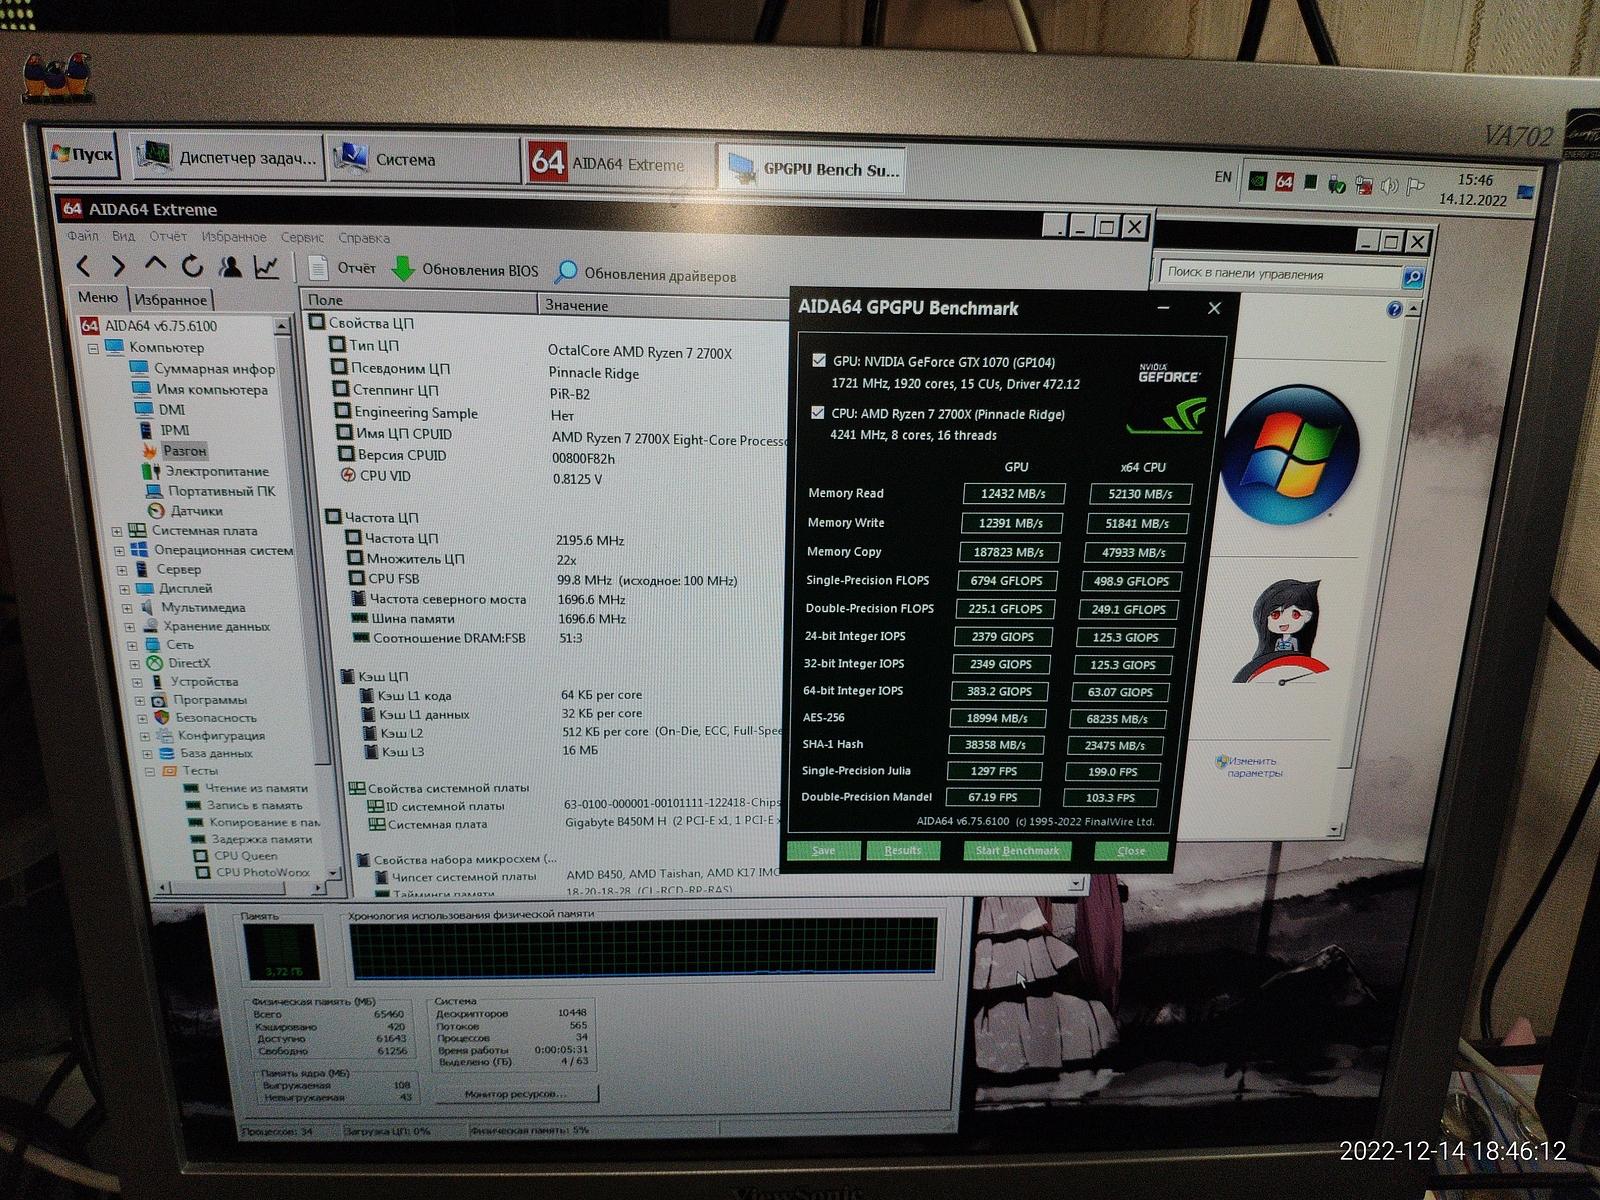Expand the Сервер tree node
The image size is (1600, 1200).
(122, 570)
